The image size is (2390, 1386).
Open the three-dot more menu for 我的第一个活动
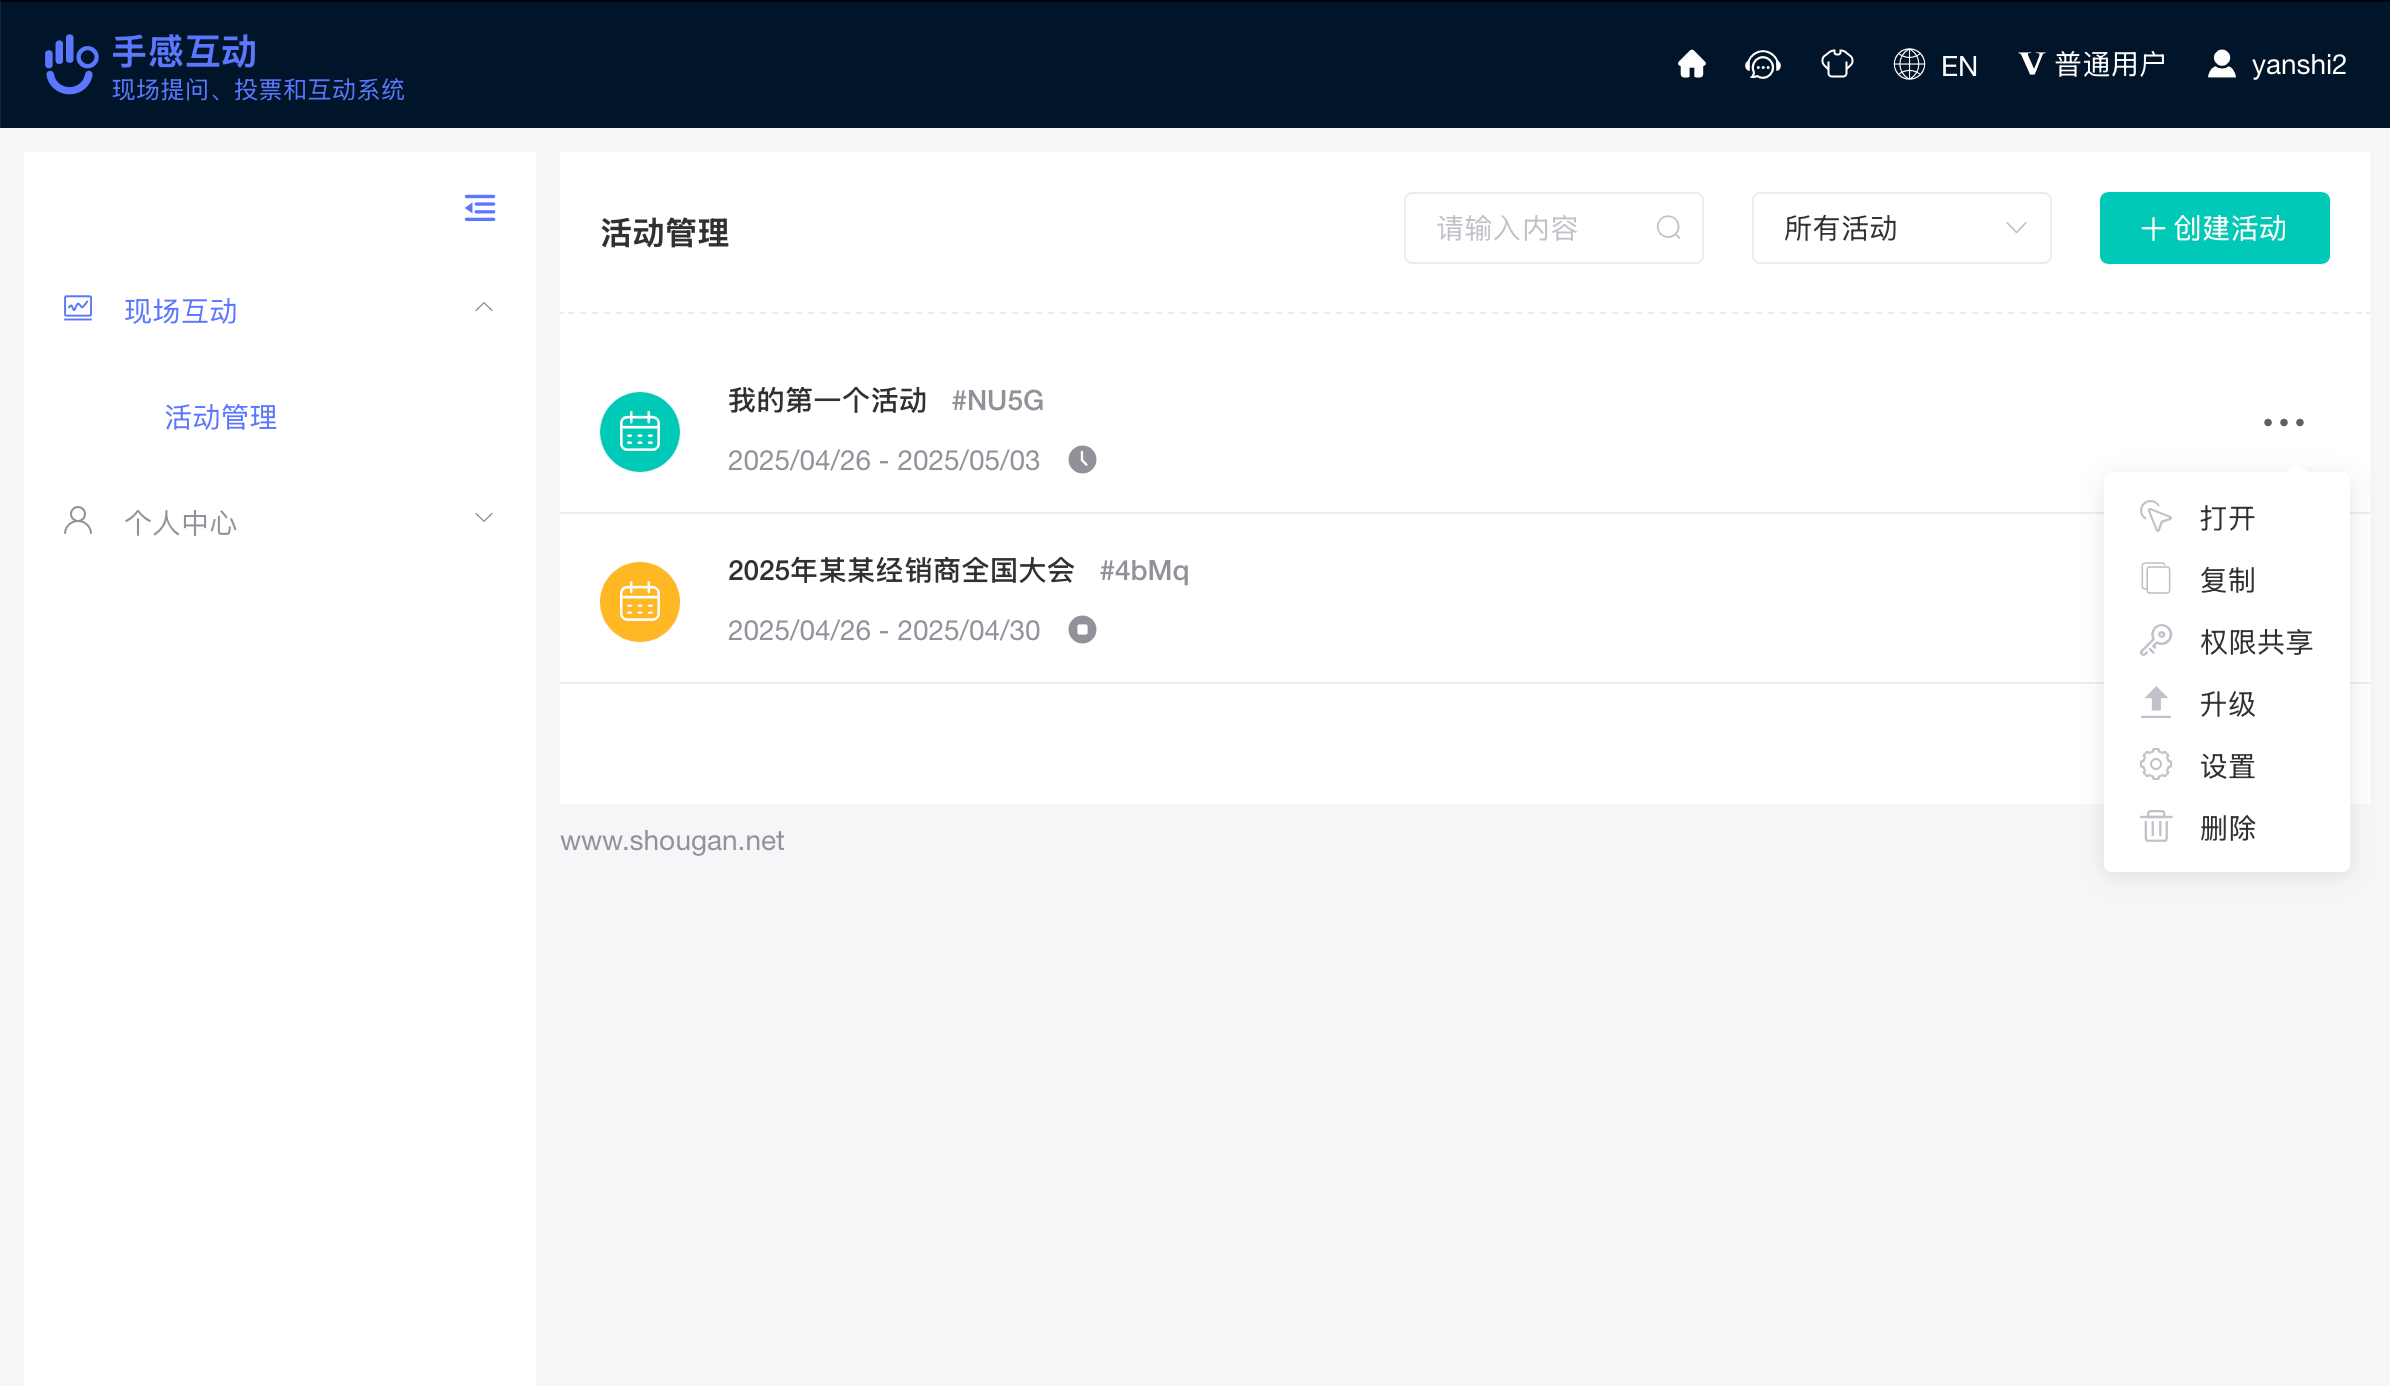coord(2284,423)
